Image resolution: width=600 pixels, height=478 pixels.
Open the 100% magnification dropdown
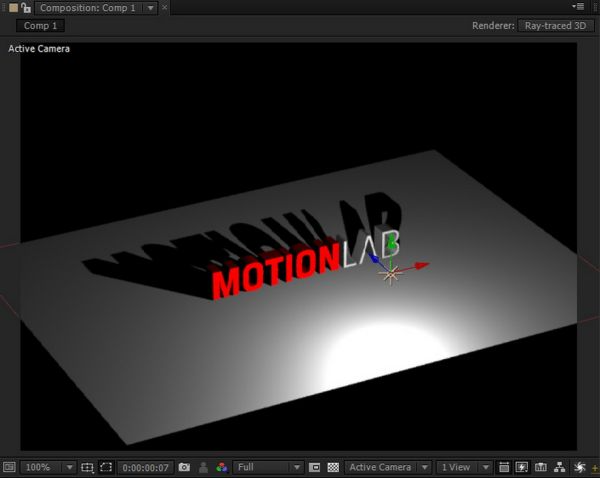click(48, 467)
